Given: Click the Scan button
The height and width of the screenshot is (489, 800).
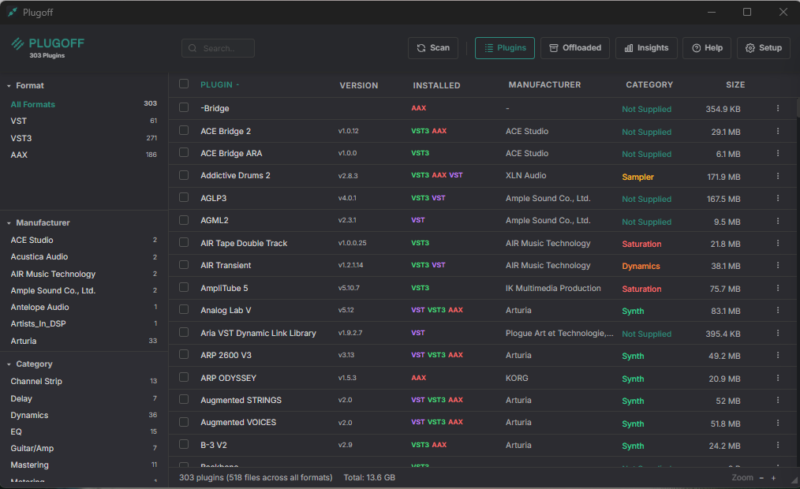Looking at the screenshot, I should [433, 48].
